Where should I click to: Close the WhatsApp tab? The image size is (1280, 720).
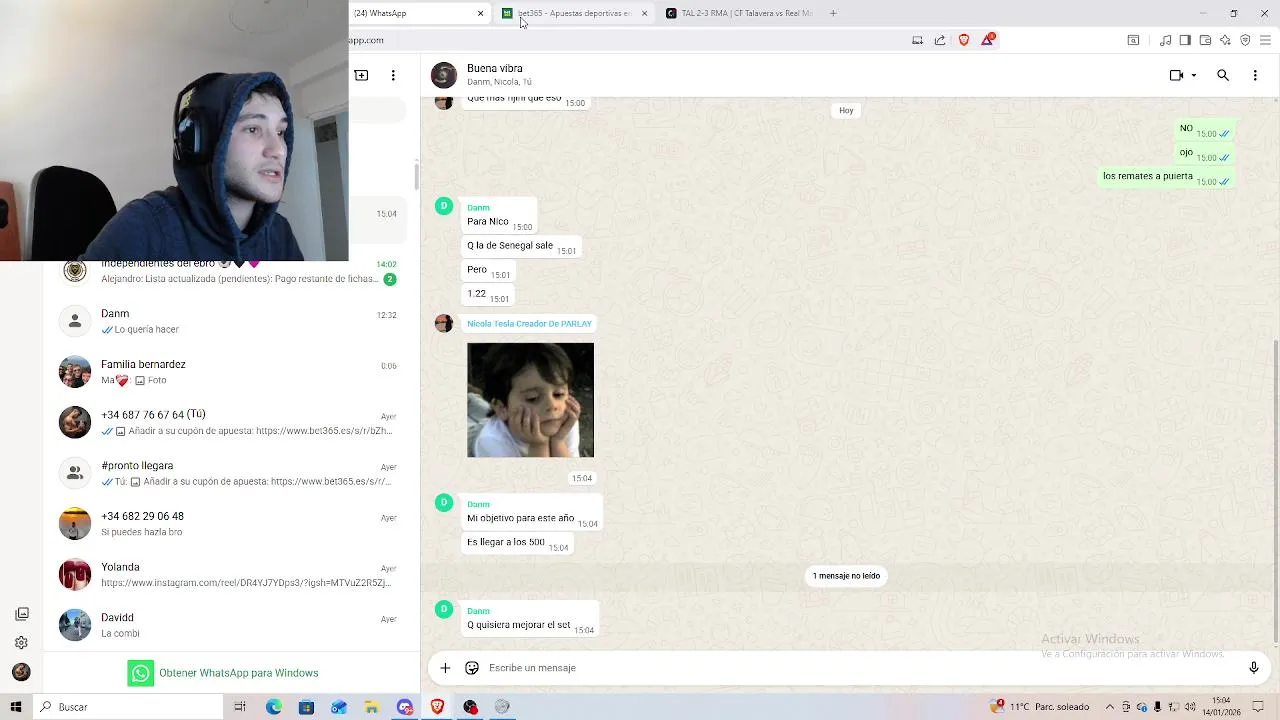tap(480, 13)
